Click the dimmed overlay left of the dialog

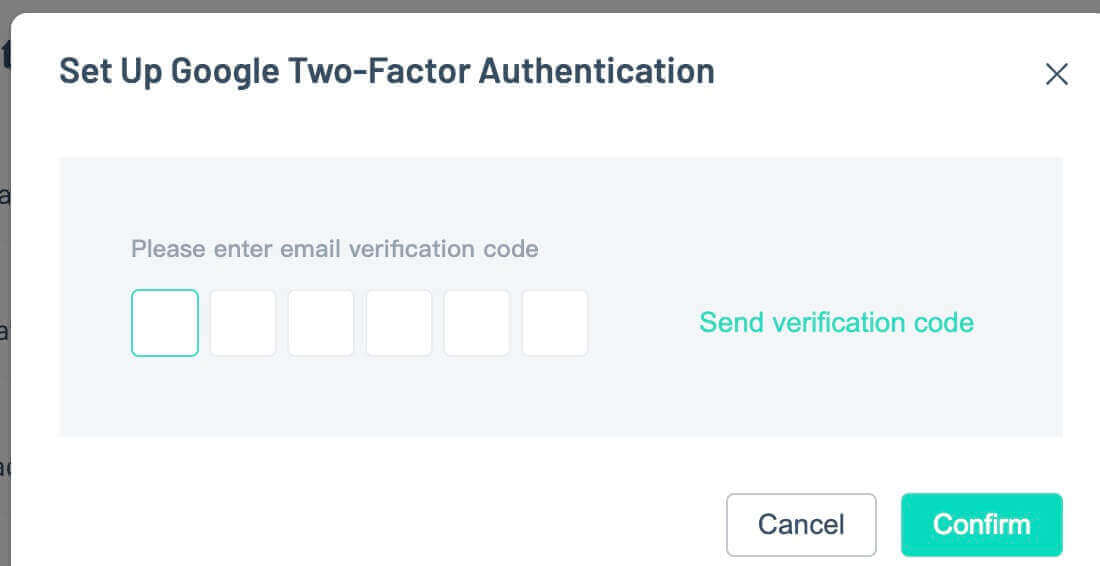click(x=4, y=300)
